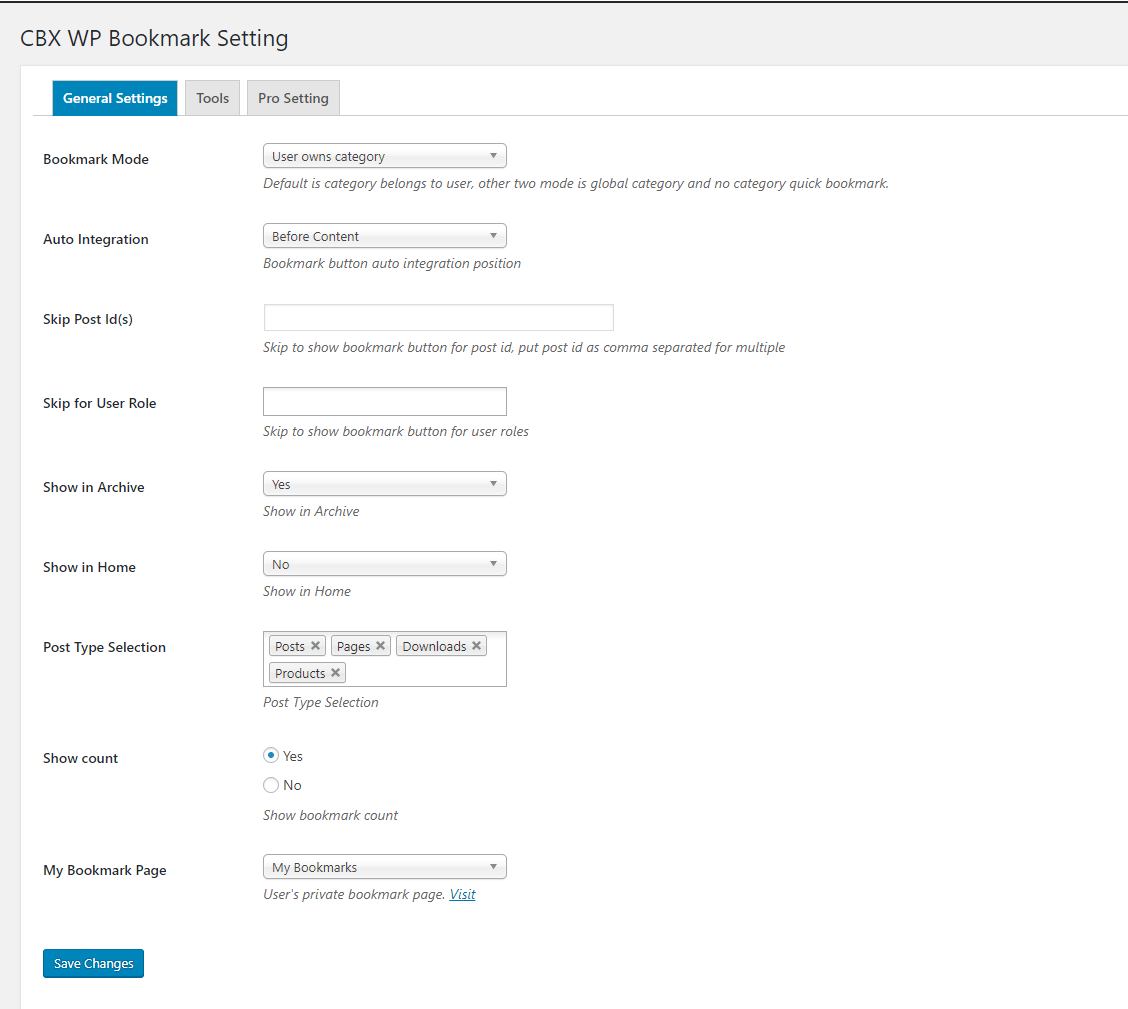1128x1009 pixels.
Task: Click the Save Changes button
Action: [x=93, y=963]
